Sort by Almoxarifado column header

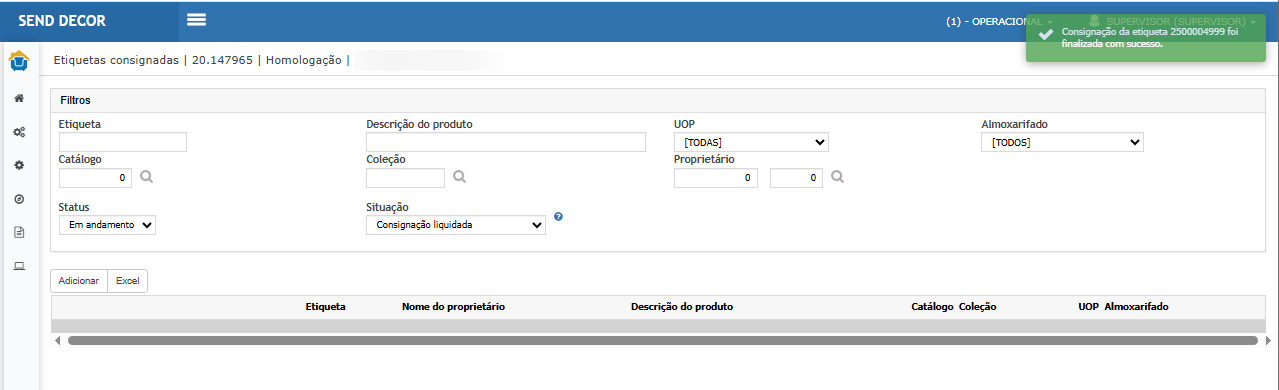point(1136,306)
